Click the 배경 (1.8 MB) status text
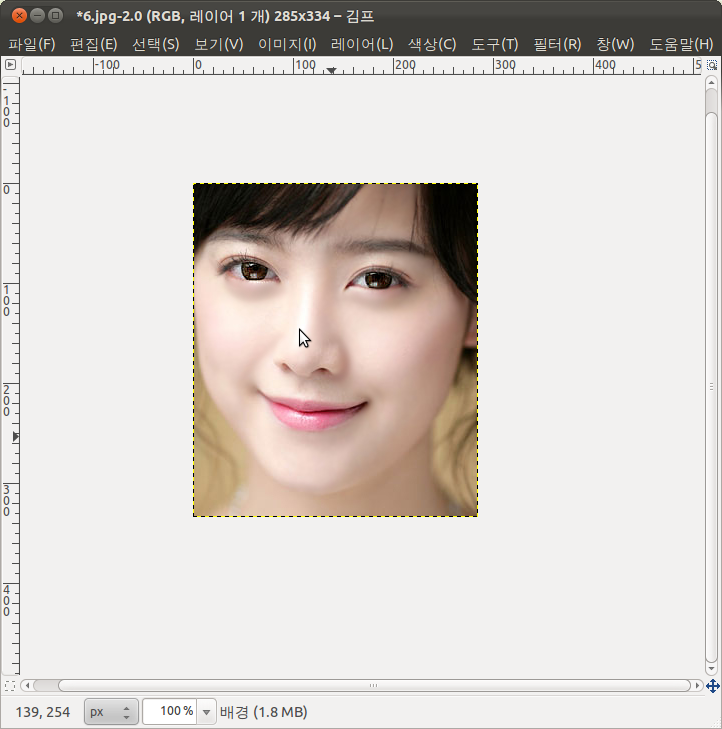The image size is (722, 729). pos(263,712)
